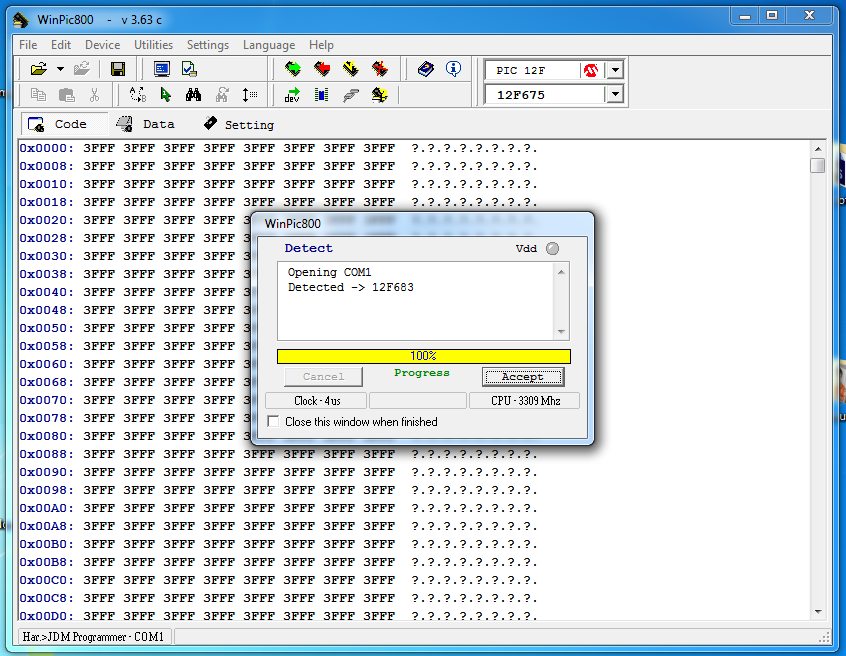Click the greyed scissors cut icon
The image size is (846, 656).
click(x=94, y=95)
